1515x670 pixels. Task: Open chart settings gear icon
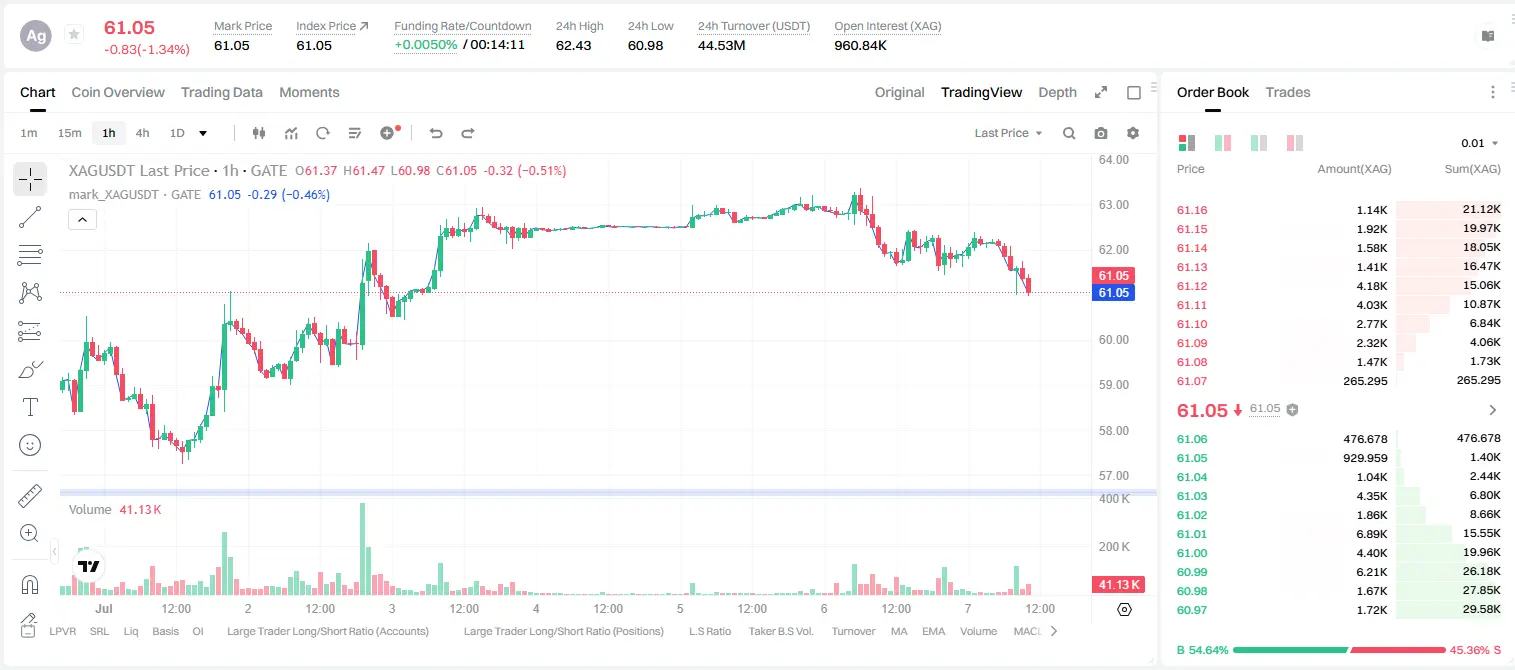pos(1133,133)
